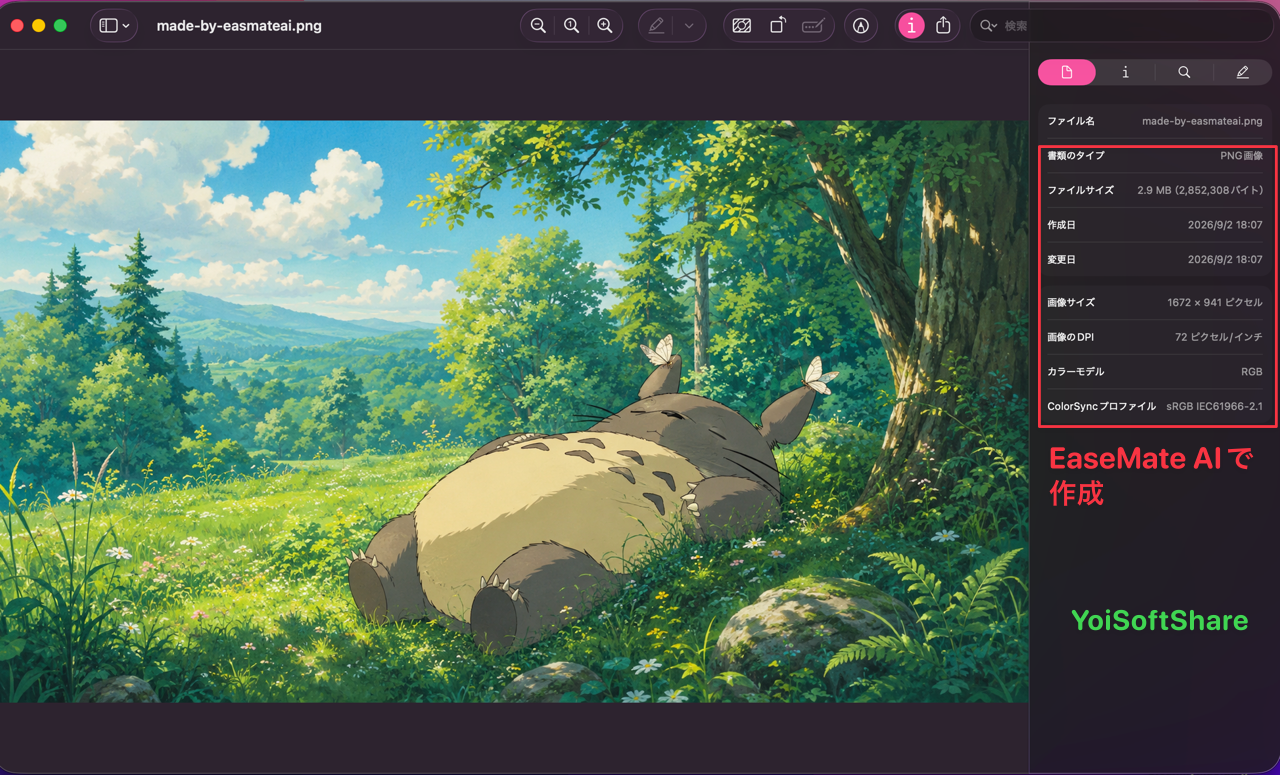The image size is (1280, 775).
Task: Expand the highlight options dropdown arrow
Action: (689, 26)
